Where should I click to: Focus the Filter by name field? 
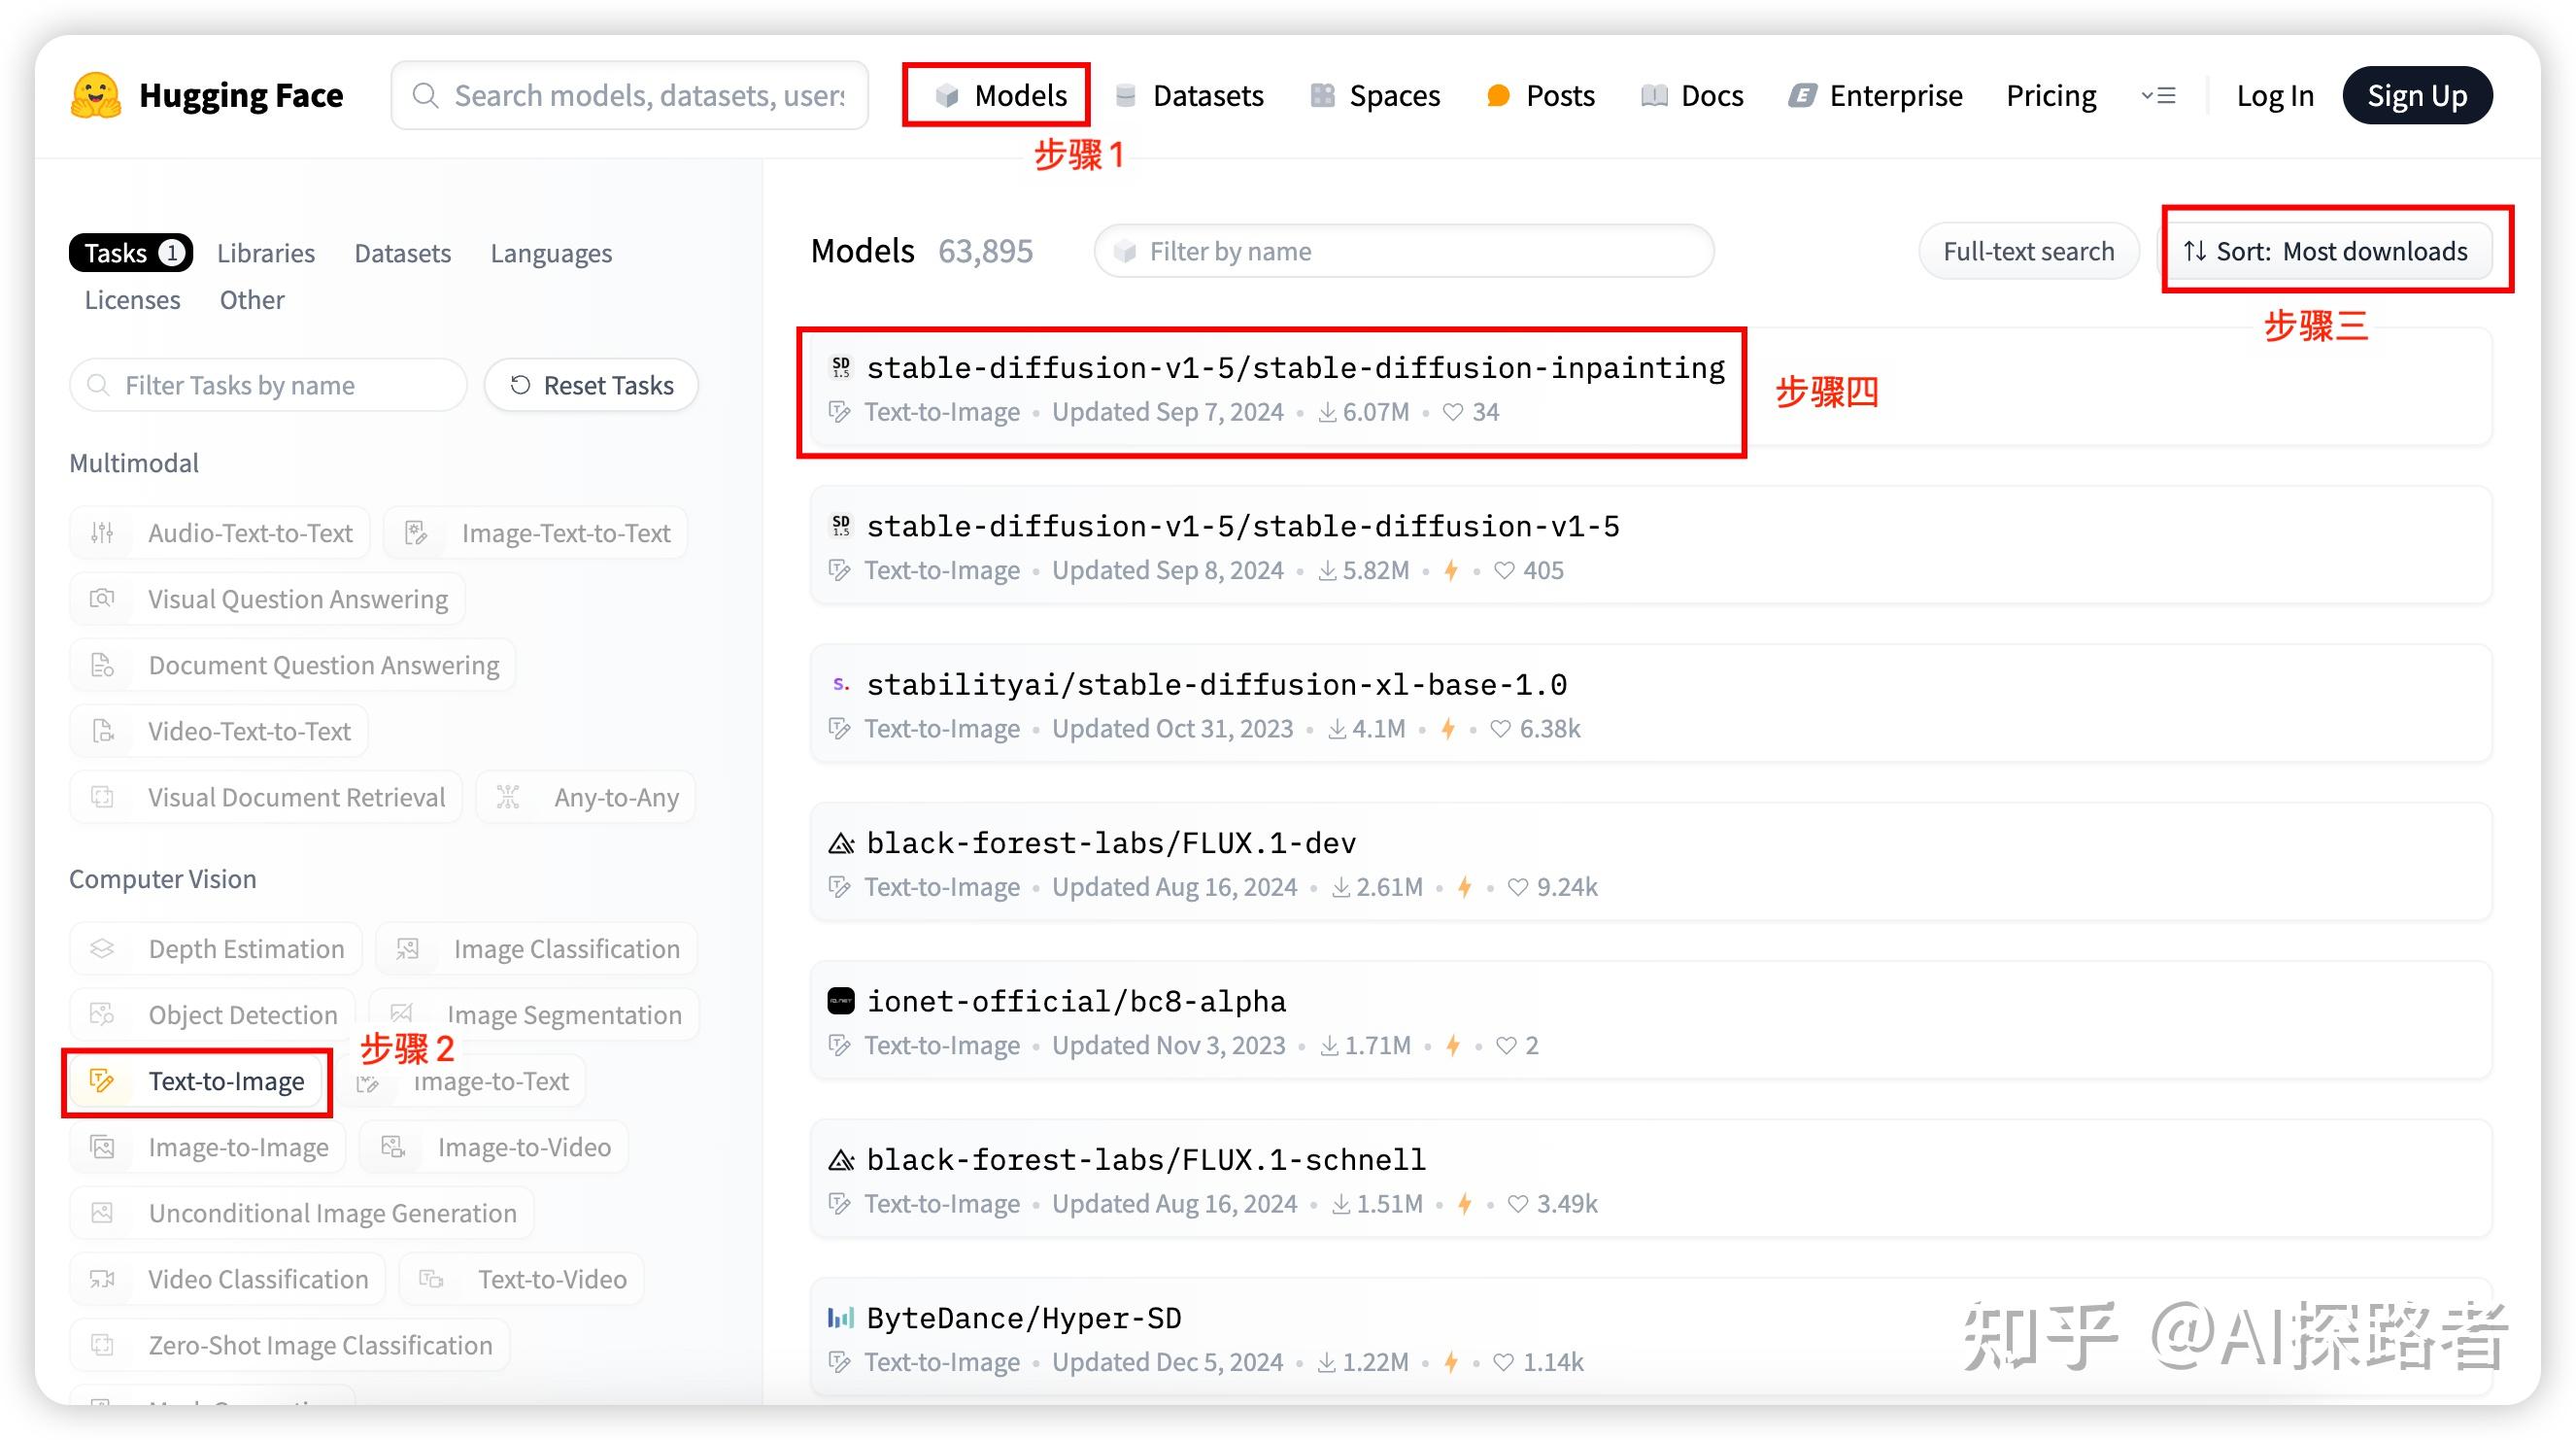point(1404,251)
